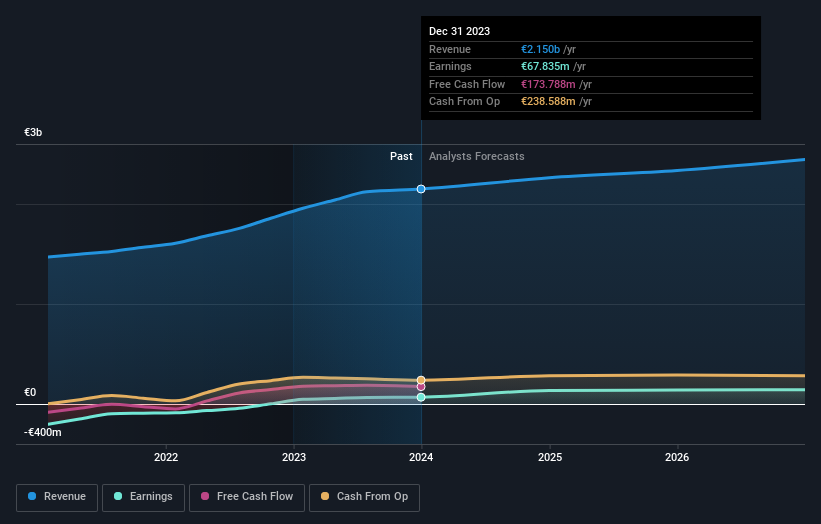821x524 pixels.
Task: Click the Cash From Op tooltip row label
Action: click(x=464, y=102)
